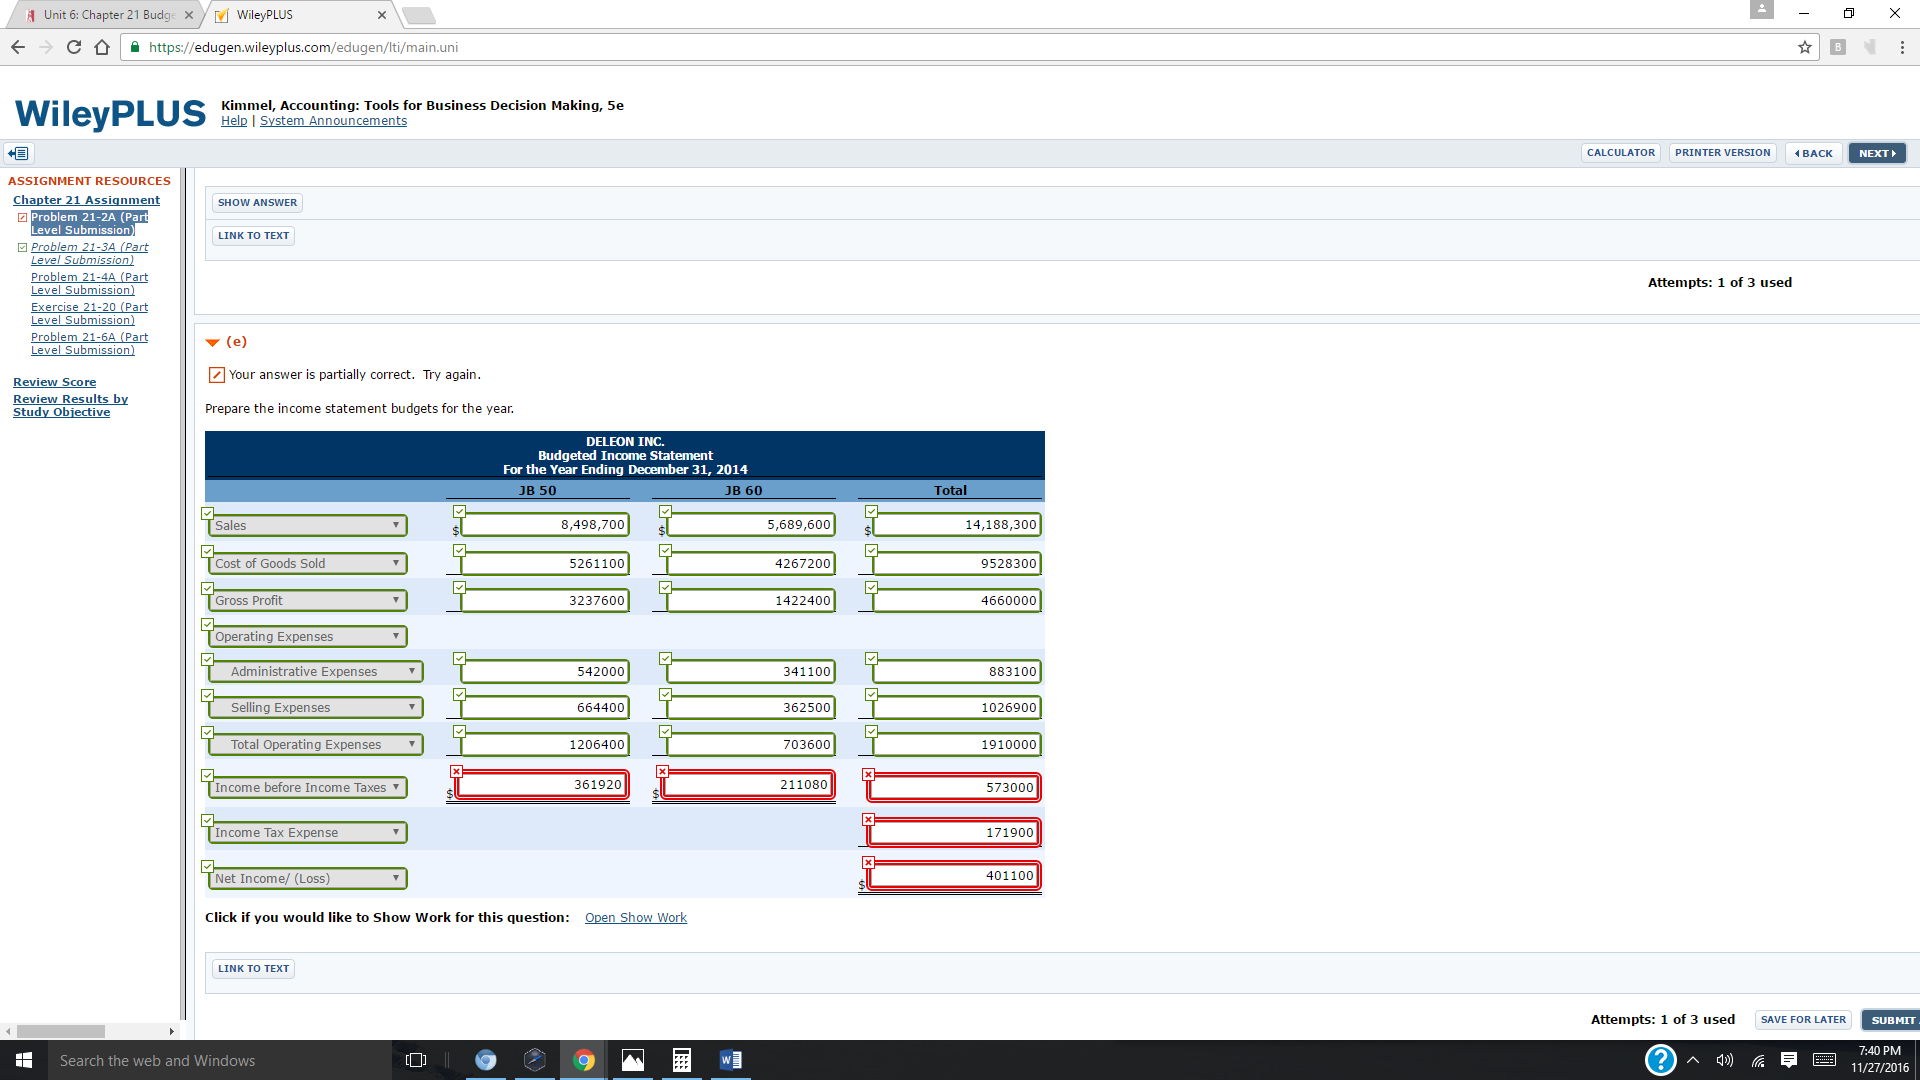The height and width of the screenshot is (1080, 1920).
Task: Click the partially correct pencil icon
Action: coord(216,375)
